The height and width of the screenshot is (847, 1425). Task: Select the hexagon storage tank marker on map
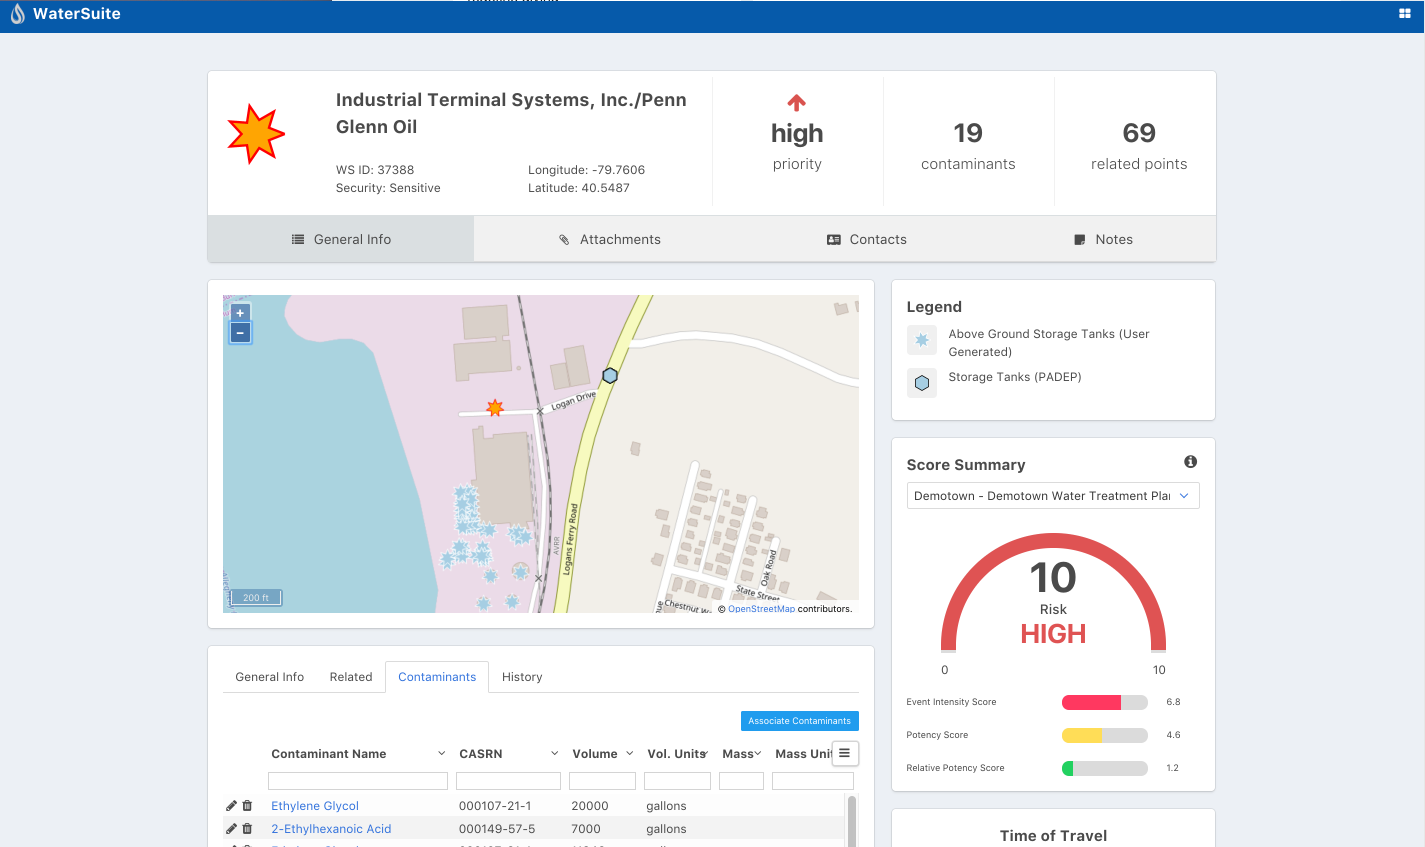pos(610,376)
